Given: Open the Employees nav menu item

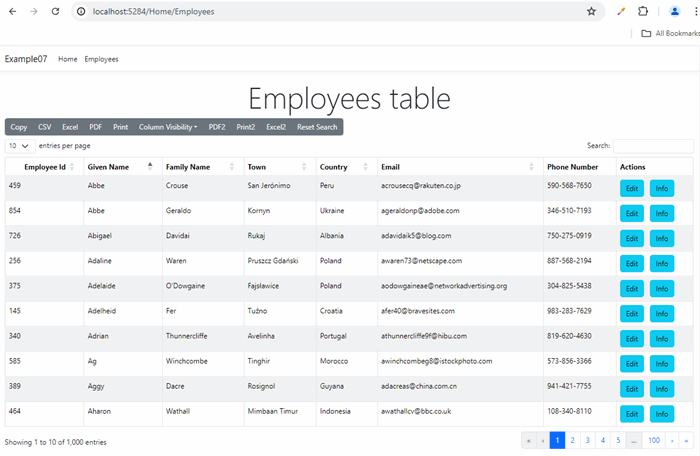Looking at the screenshot, I should point(101,59).
